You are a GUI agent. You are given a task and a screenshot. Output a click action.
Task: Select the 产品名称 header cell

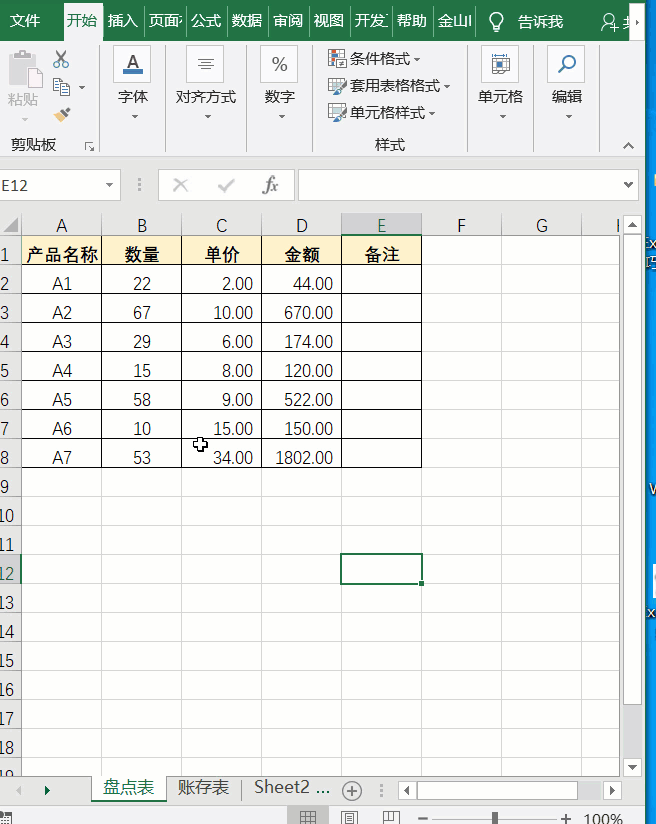62,250
